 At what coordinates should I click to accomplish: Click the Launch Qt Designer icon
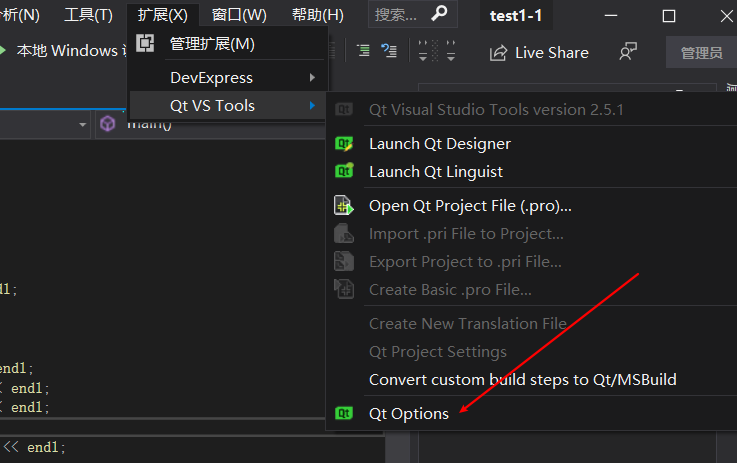coord(344,144)
